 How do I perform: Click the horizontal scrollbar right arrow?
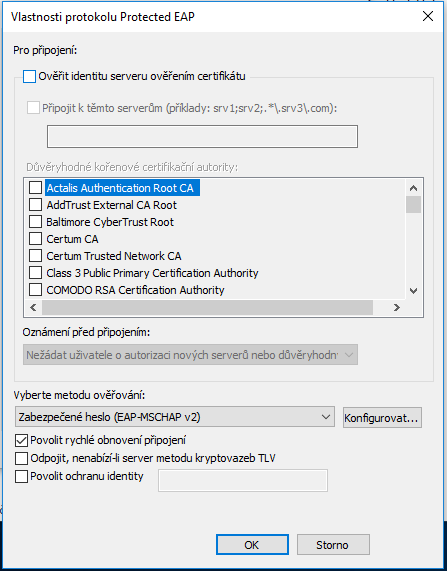coord(397,308)
